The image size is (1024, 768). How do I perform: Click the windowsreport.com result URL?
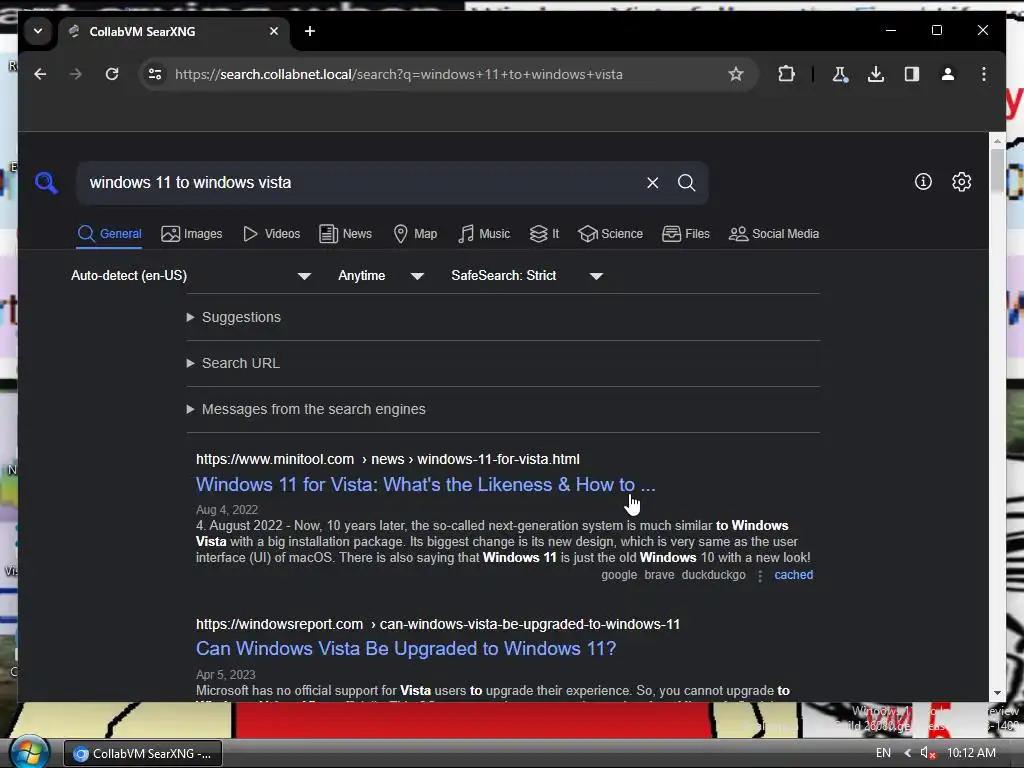[438, 624]
